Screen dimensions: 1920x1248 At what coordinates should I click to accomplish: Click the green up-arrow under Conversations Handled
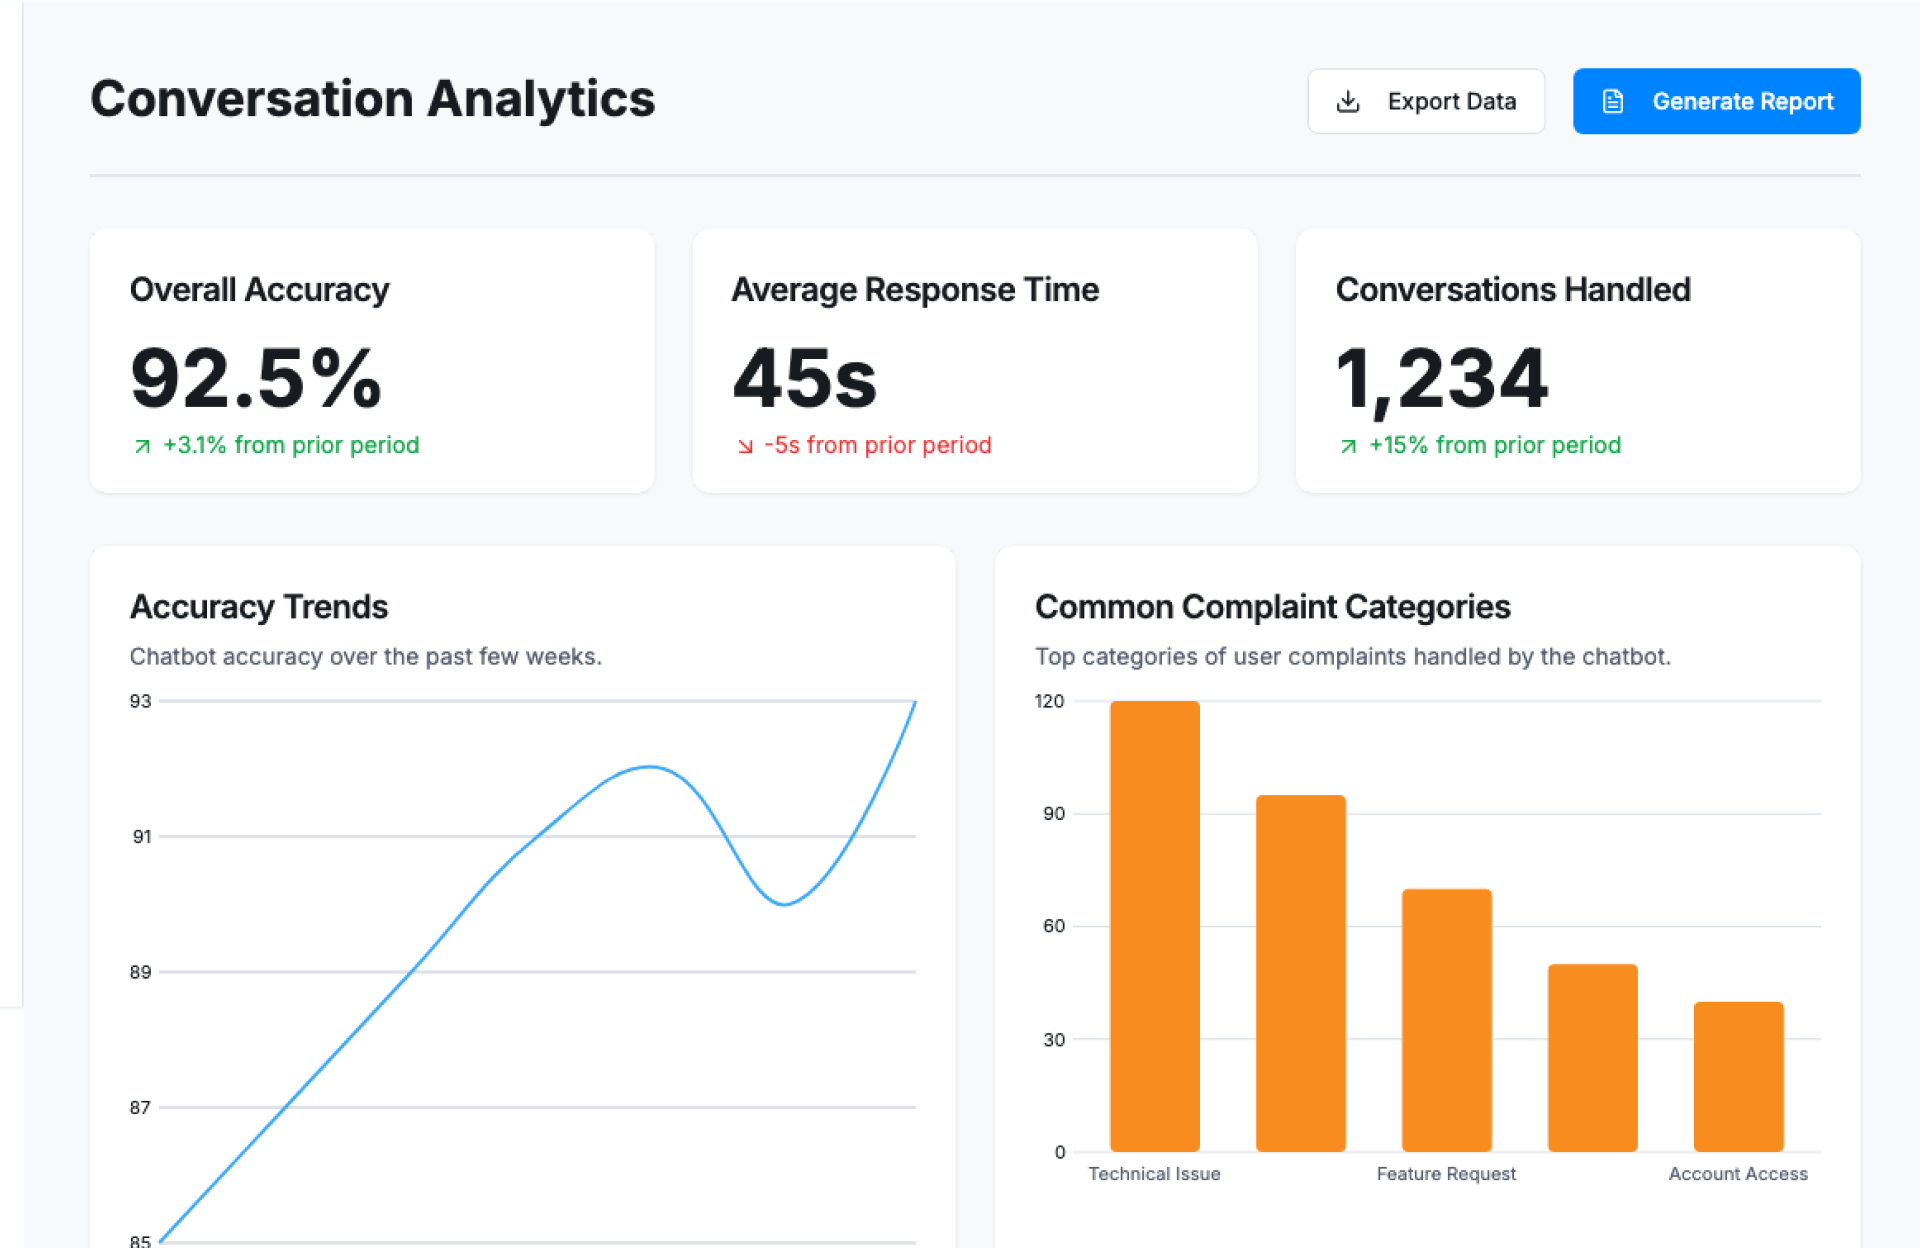[1348, 446]
